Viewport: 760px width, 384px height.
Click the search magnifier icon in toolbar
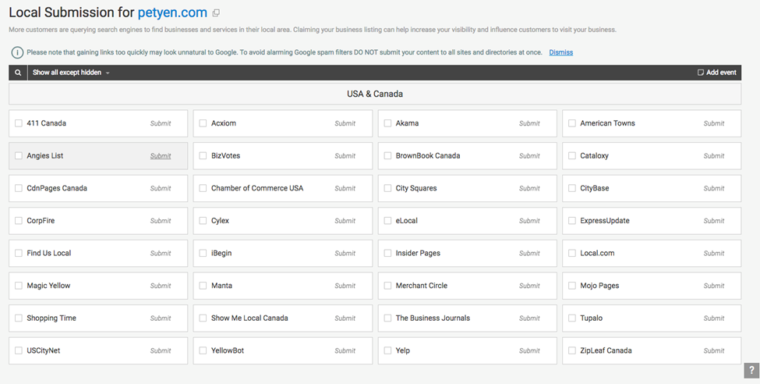point(18,73)
